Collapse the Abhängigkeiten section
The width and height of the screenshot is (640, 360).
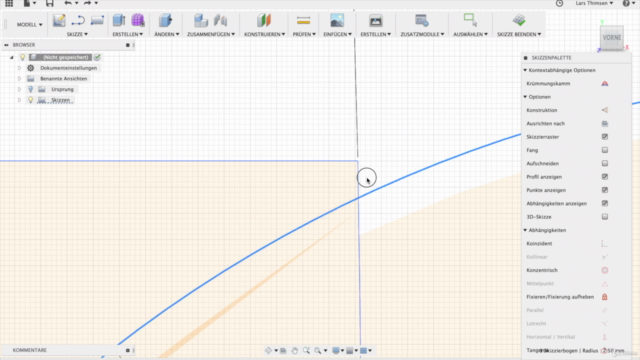[x=525, y=230]
